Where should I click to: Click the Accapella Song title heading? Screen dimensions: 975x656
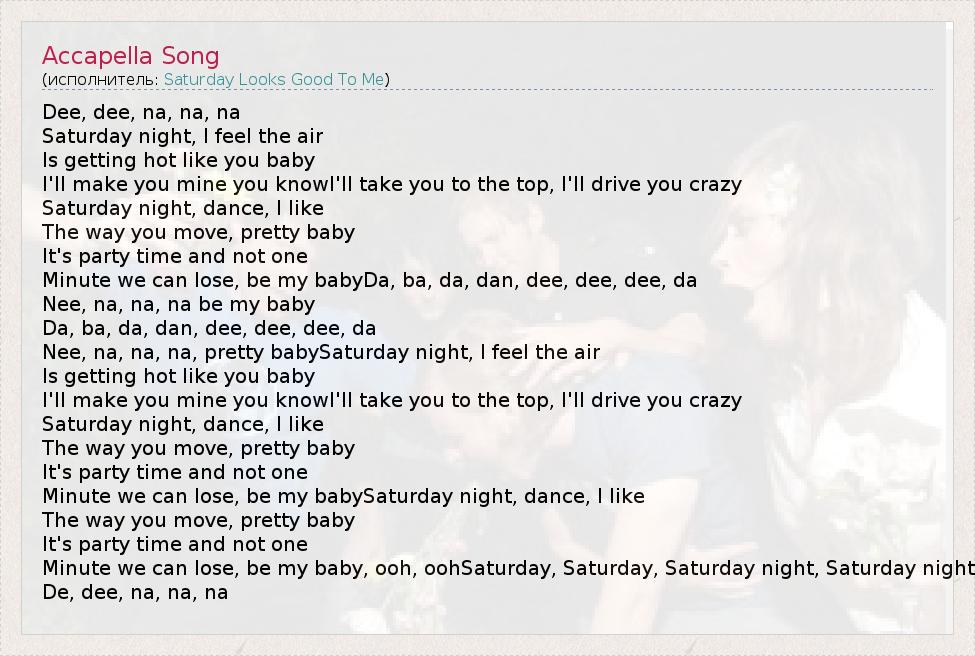coord(130,56)
